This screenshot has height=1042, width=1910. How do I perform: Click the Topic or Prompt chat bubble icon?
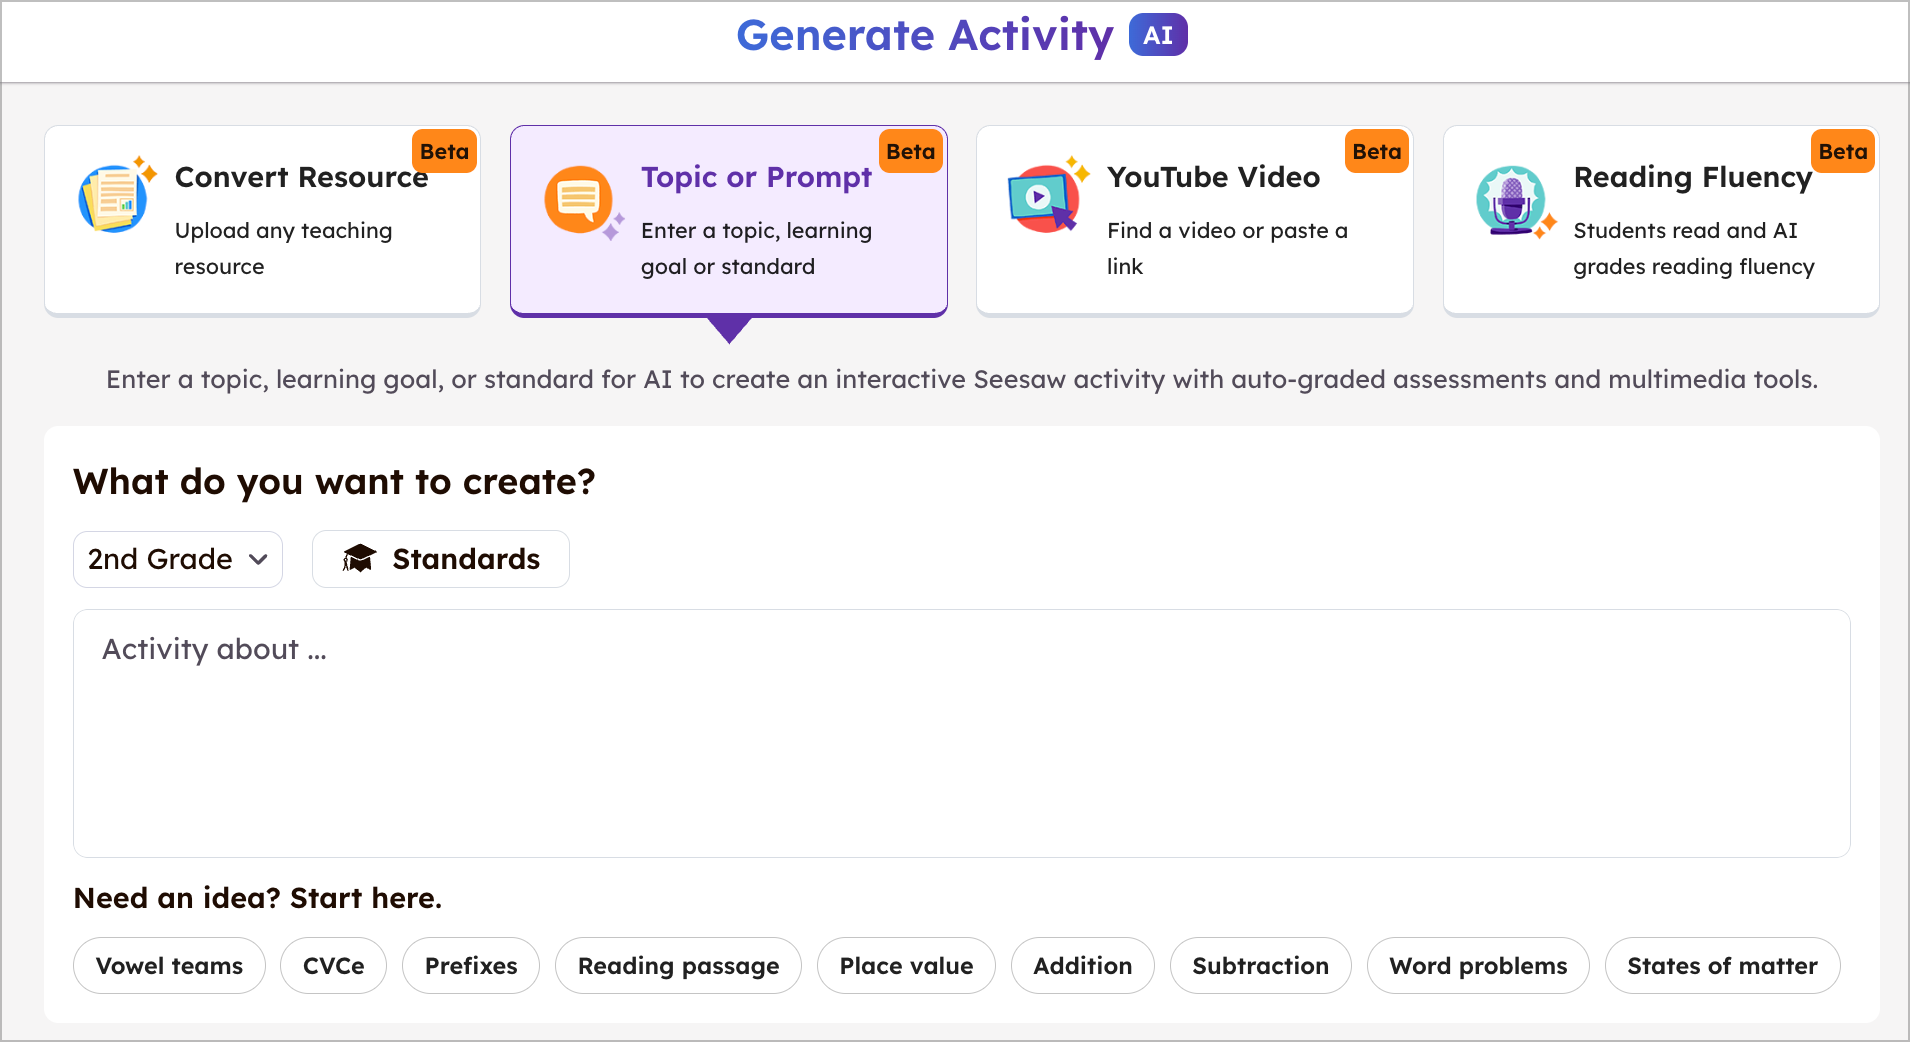click(x=580, y=199)
